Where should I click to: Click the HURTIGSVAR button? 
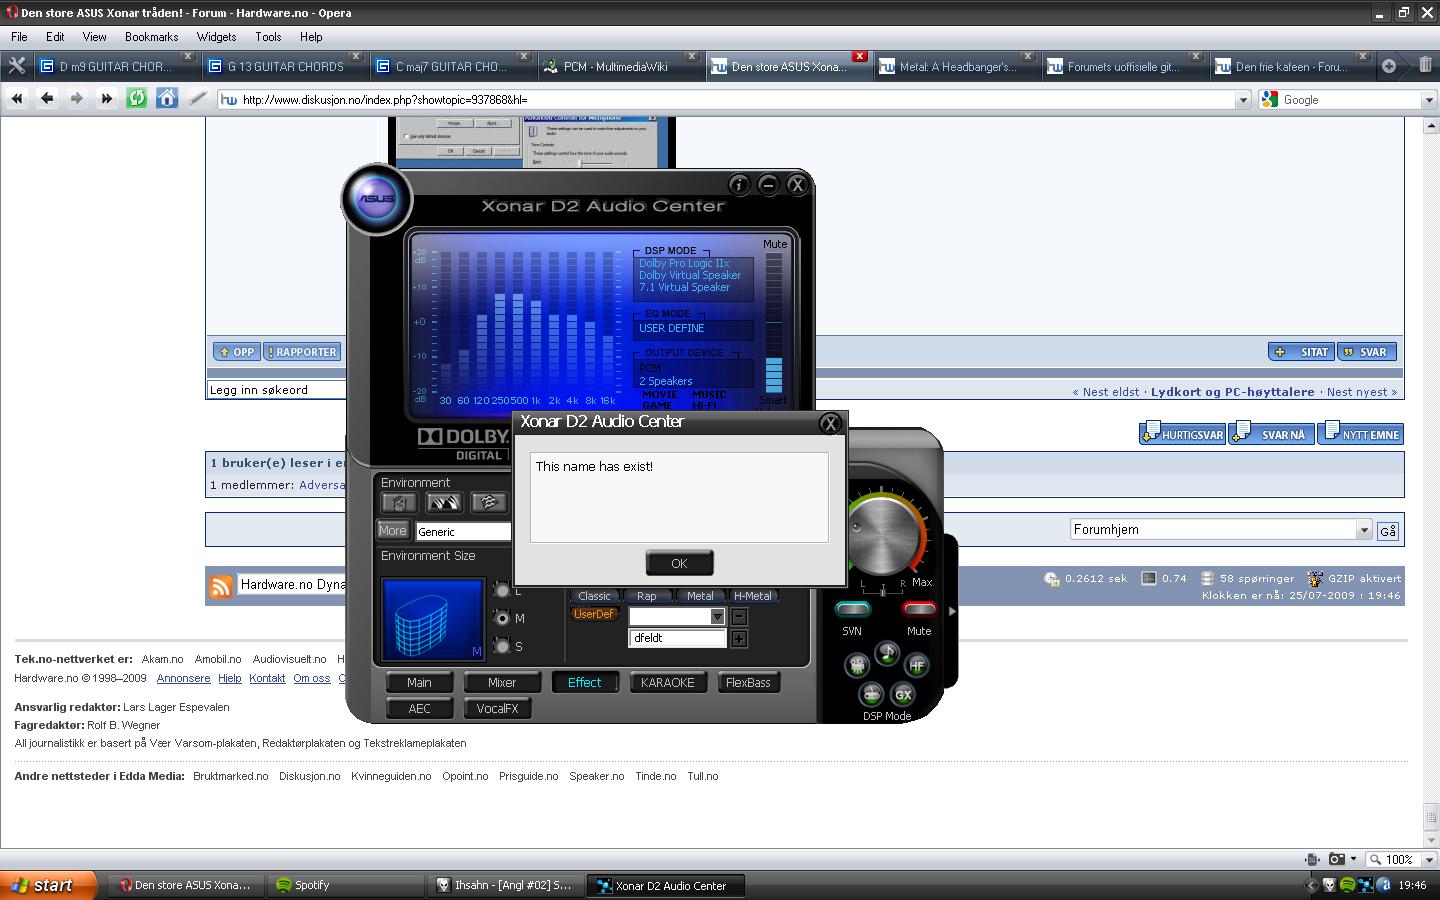pyautogui.click(x=1183, y=434)
